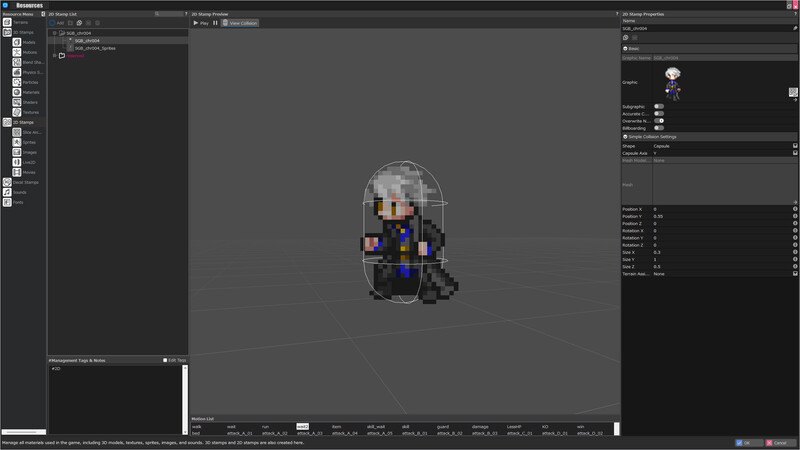
Task: Toggle the View Collision button
Action: (240, 23)
